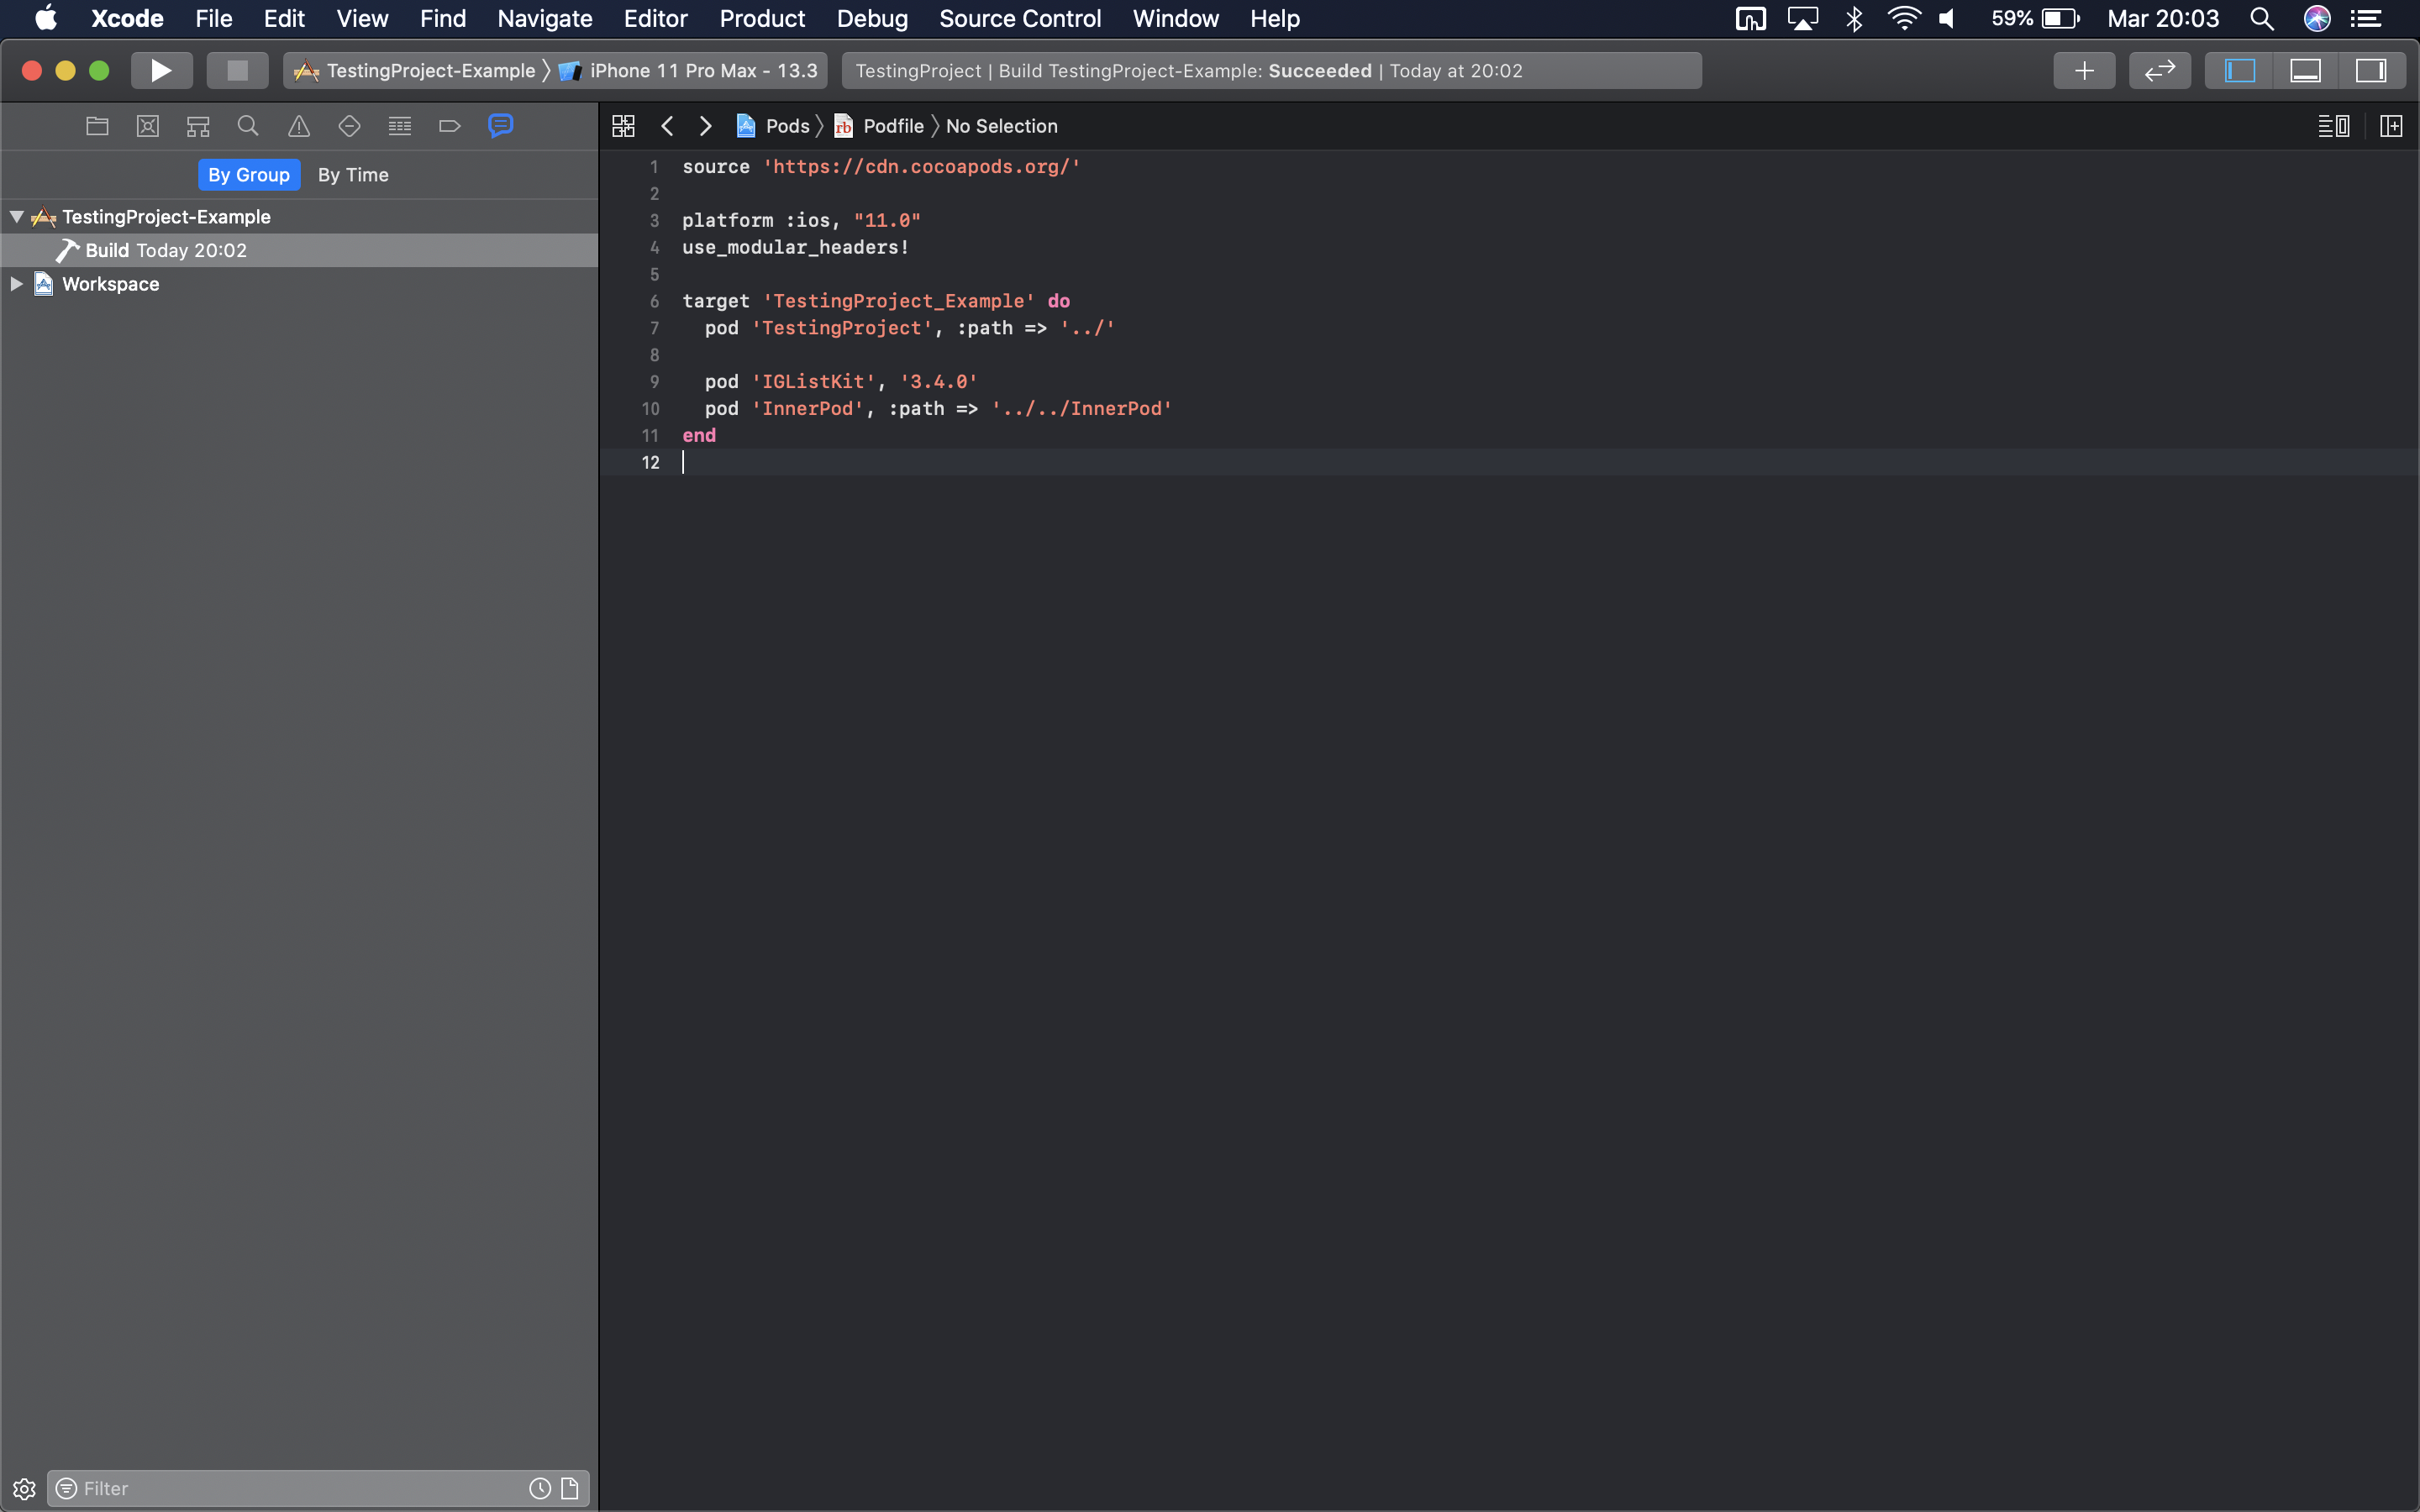Open the Project navigator folder icon
Image resolution: width=2420 pixels, height=1512 pixels.
coord(97,126)
